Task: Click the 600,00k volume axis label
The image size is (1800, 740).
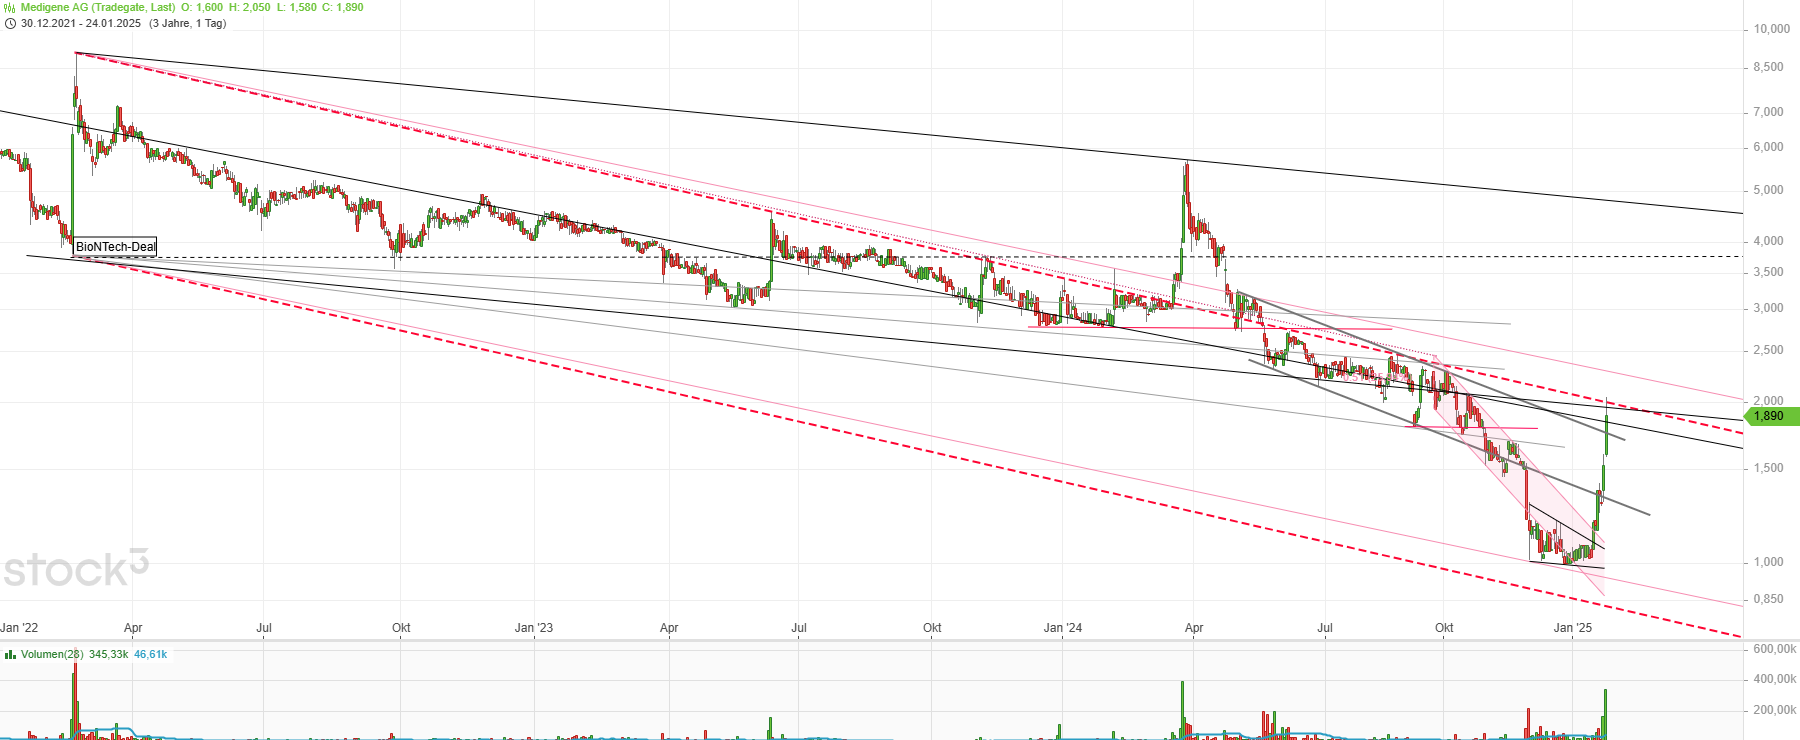Action: [1774, 649]
